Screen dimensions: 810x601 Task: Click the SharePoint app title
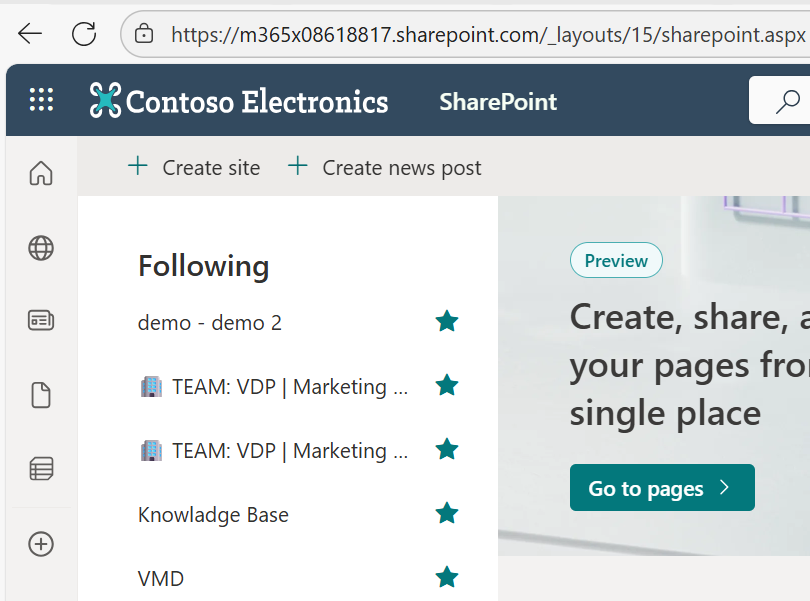click(498, 102)
